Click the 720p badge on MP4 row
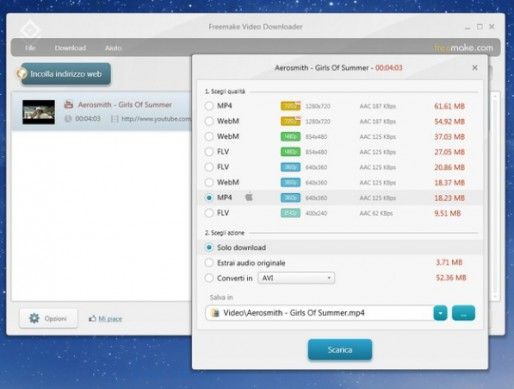Image resolution: width=514 pixels, height=389 pixels. point(290,106)
